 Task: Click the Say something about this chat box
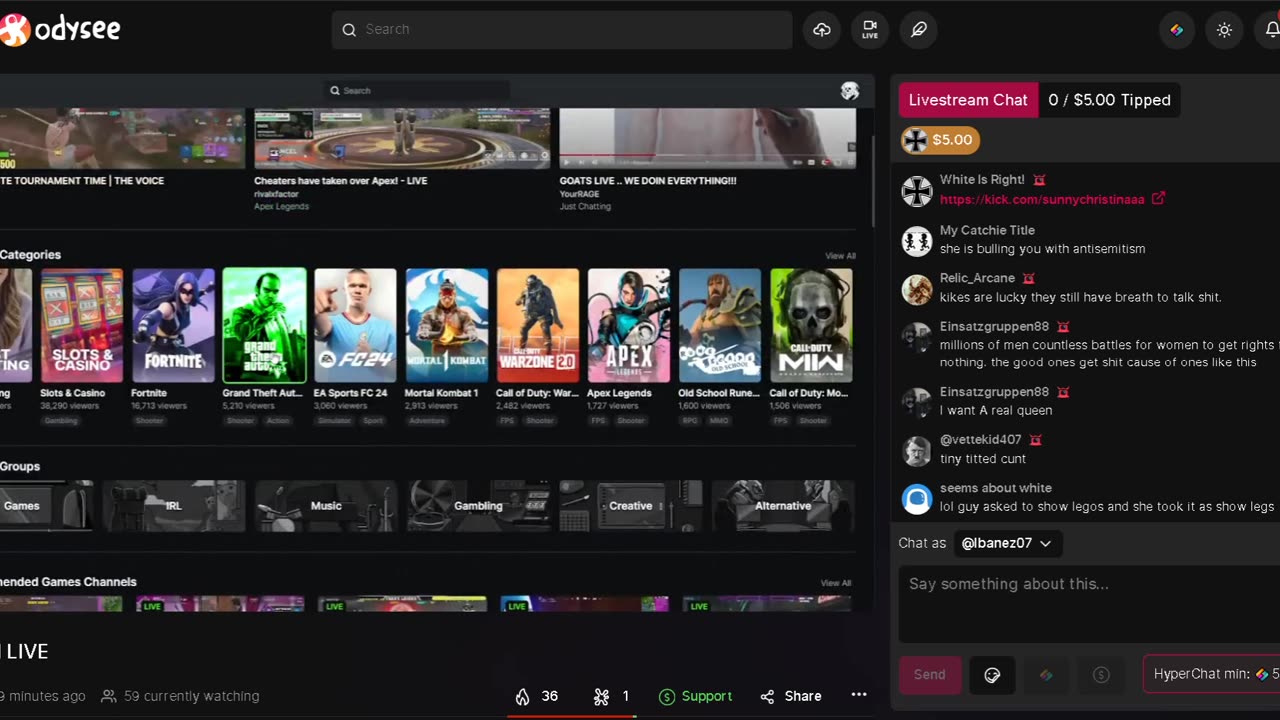coord(1089,604)
